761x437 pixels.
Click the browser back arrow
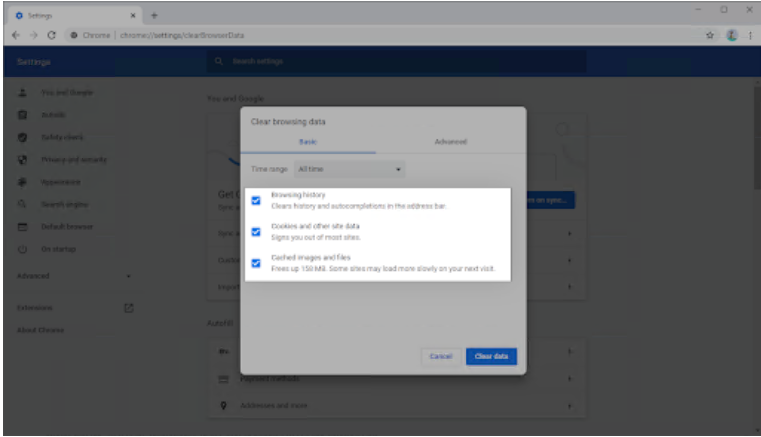[16, 35]
